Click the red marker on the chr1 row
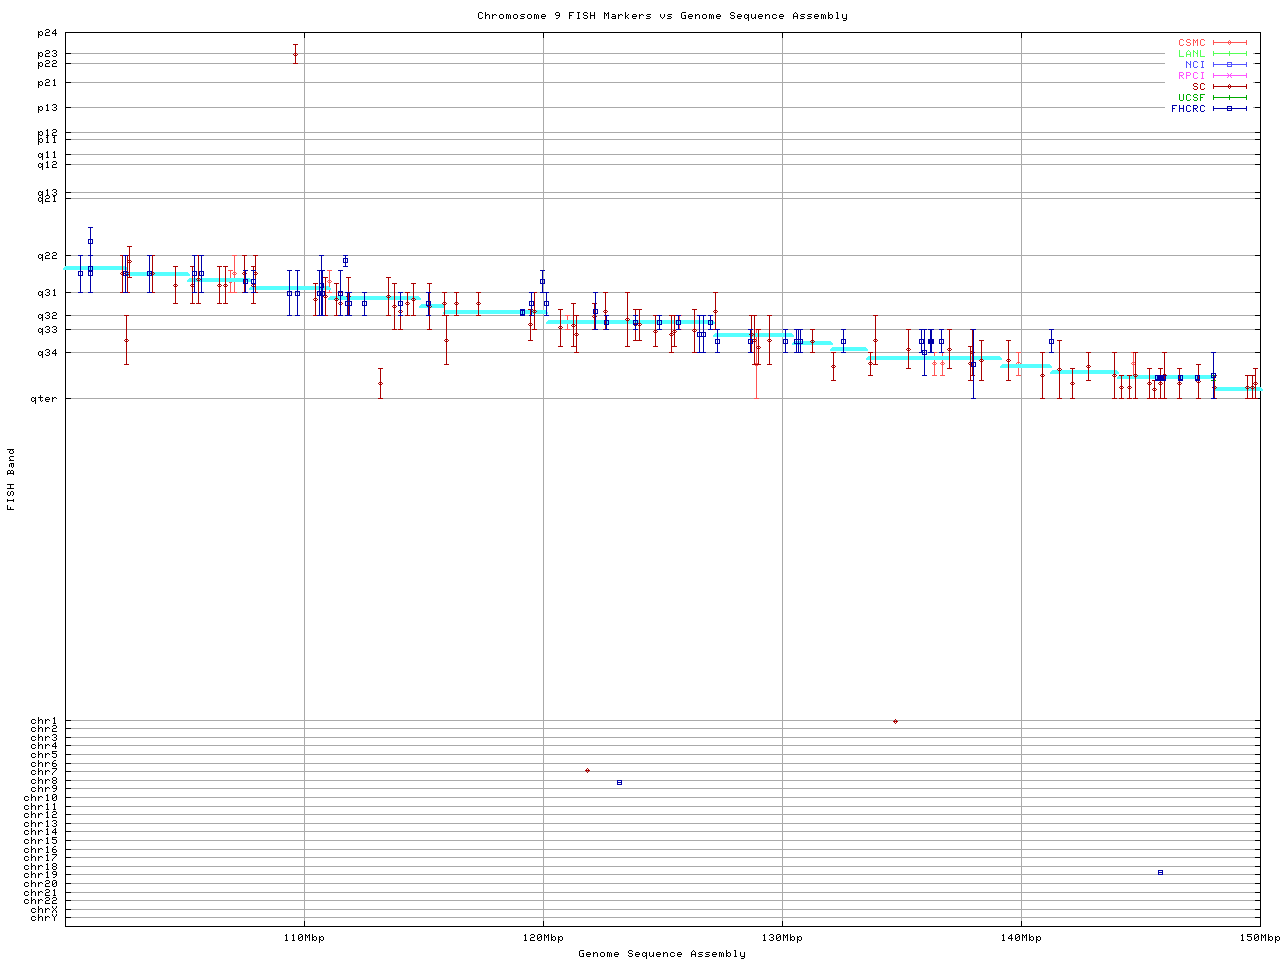The width and height of the screenshot is (1280, 960). click(895, 721)
